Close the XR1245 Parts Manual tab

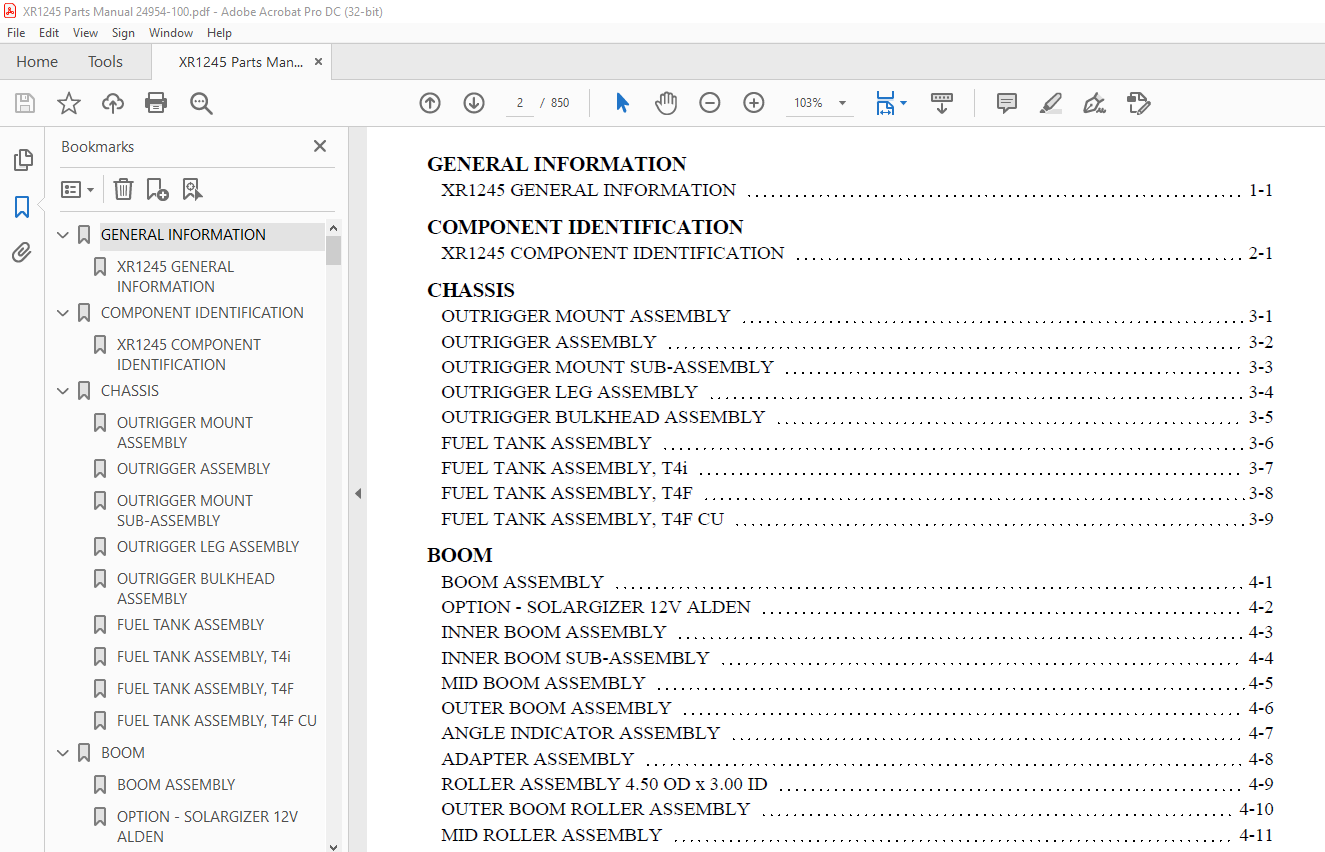tap(318, 62)
